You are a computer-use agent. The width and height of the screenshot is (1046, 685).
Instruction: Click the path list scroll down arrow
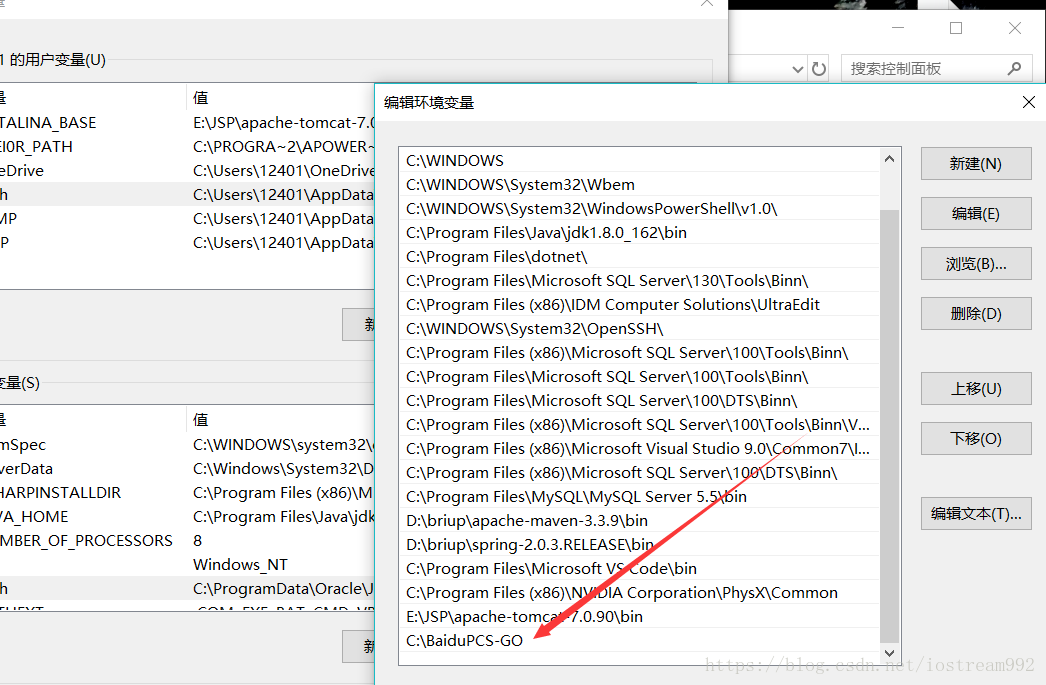click(889, 653)
